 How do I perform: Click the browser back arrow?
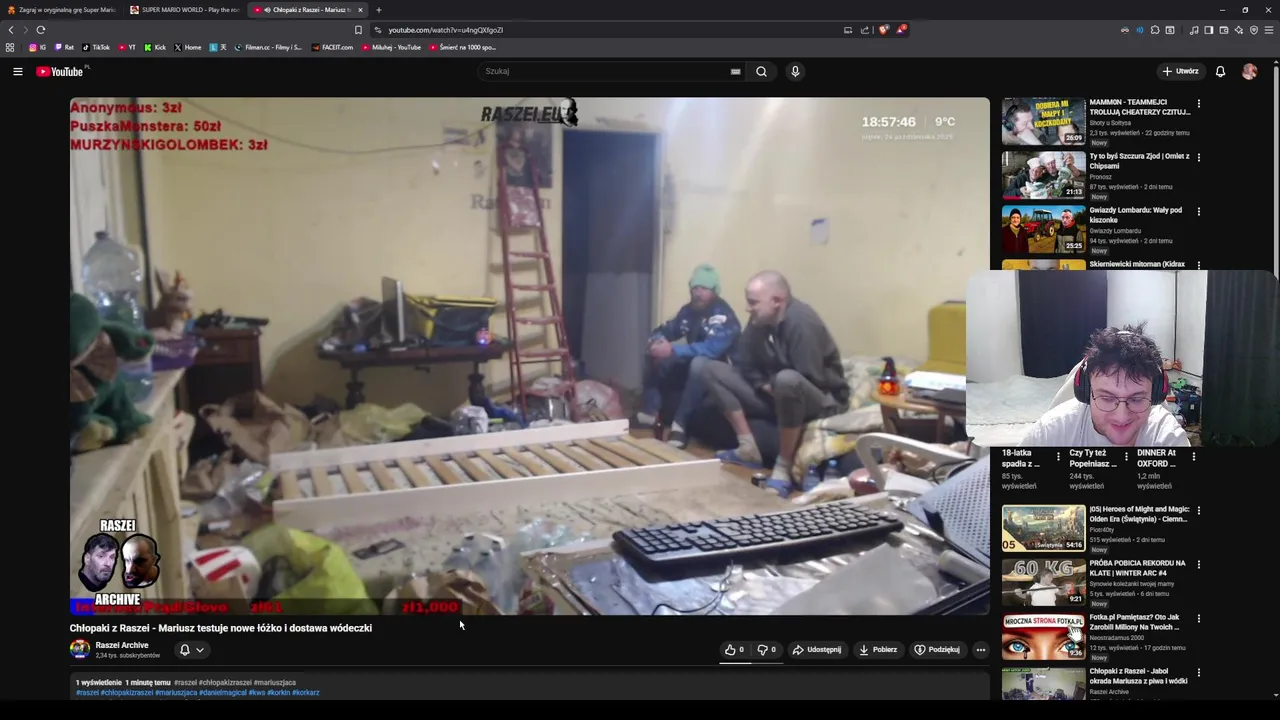point(11,30)
